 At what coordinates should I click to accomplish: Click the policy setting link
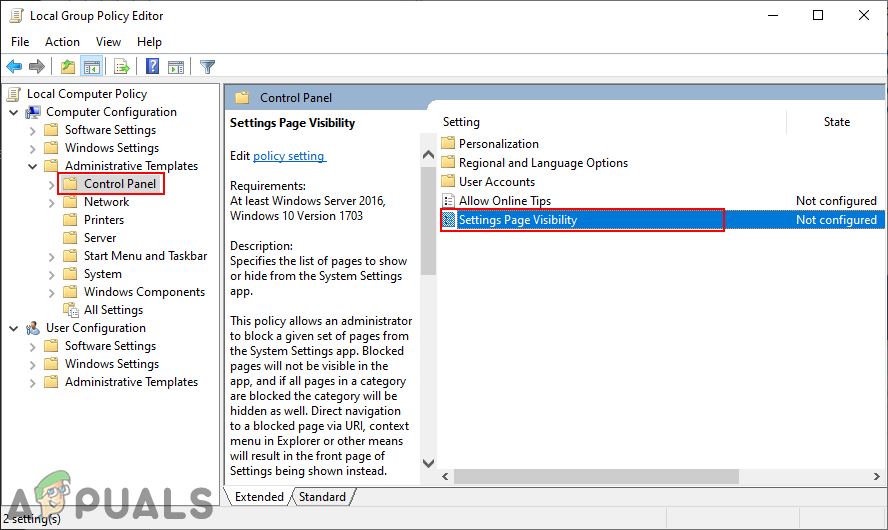point(289,156)
